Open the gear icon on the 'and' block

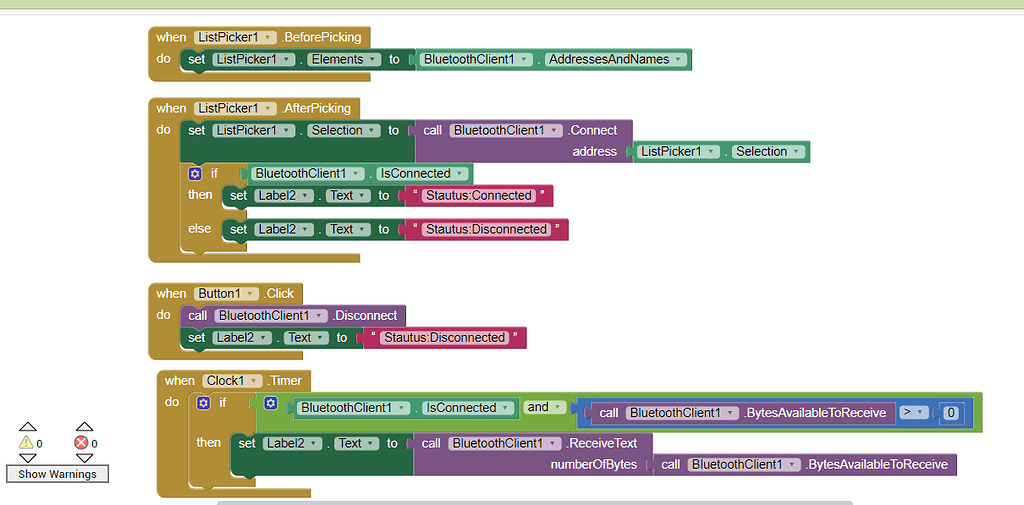coord(271,402)
